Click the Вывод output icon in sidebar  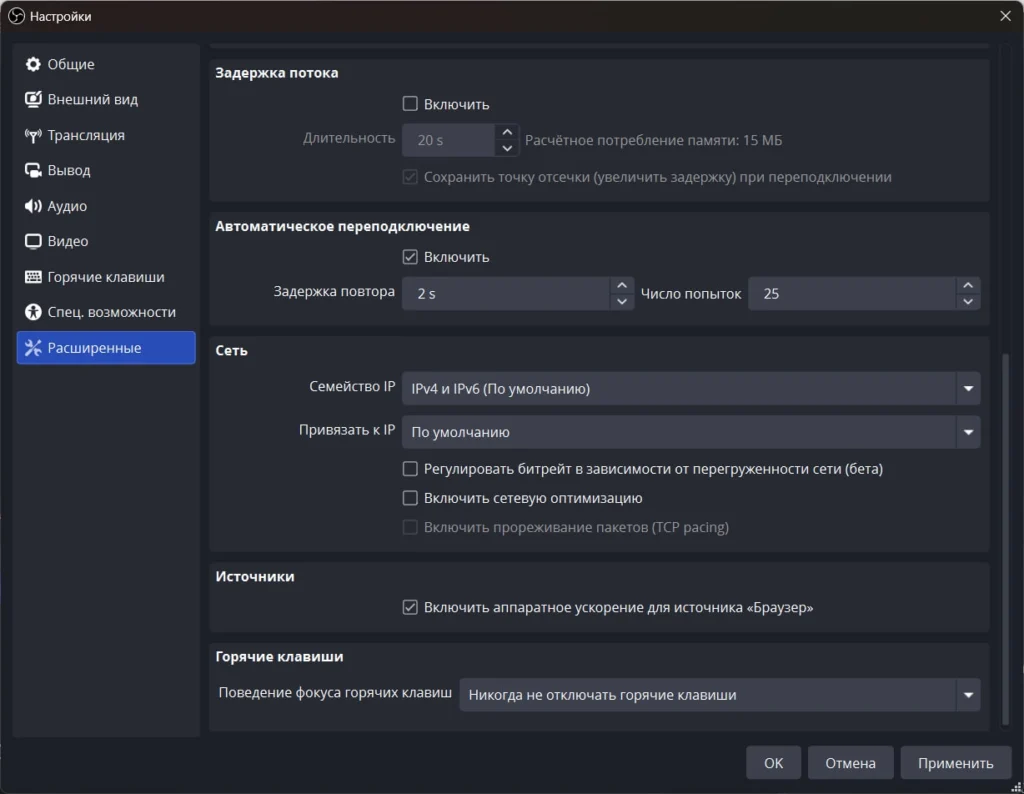(33, 171)
